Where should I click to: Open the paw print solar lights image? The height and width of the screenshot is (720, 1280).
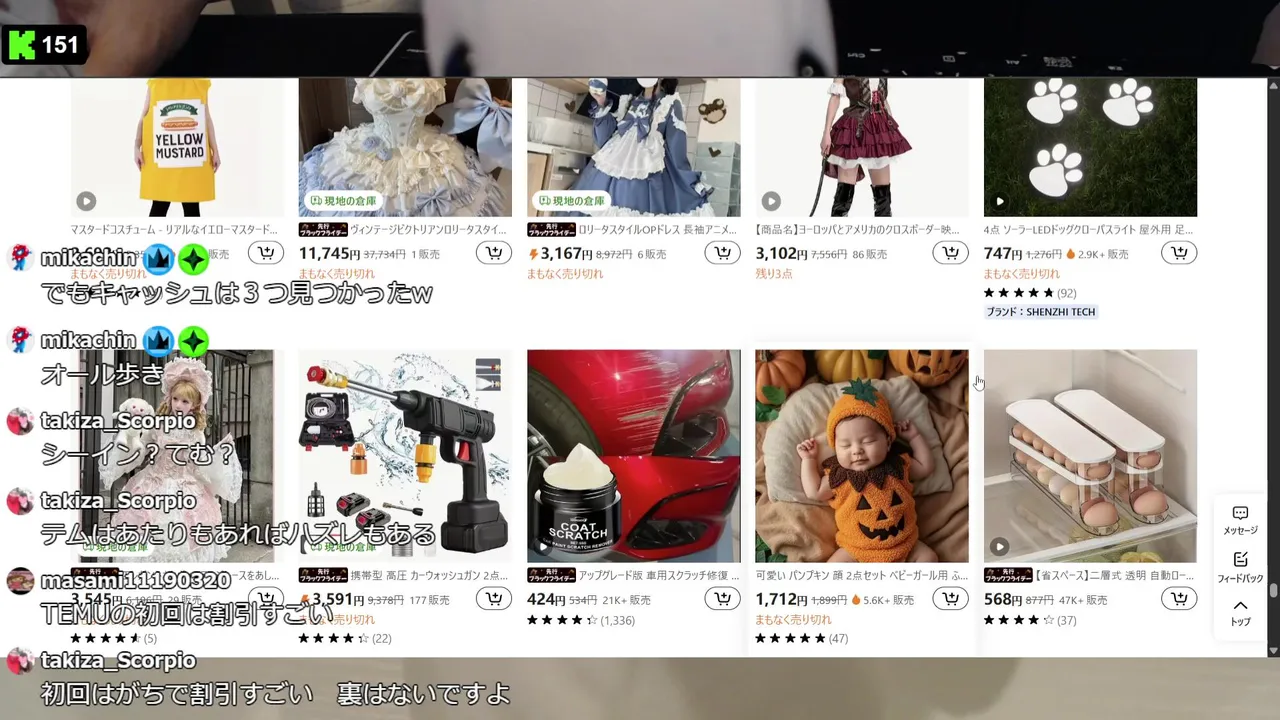1090,147
